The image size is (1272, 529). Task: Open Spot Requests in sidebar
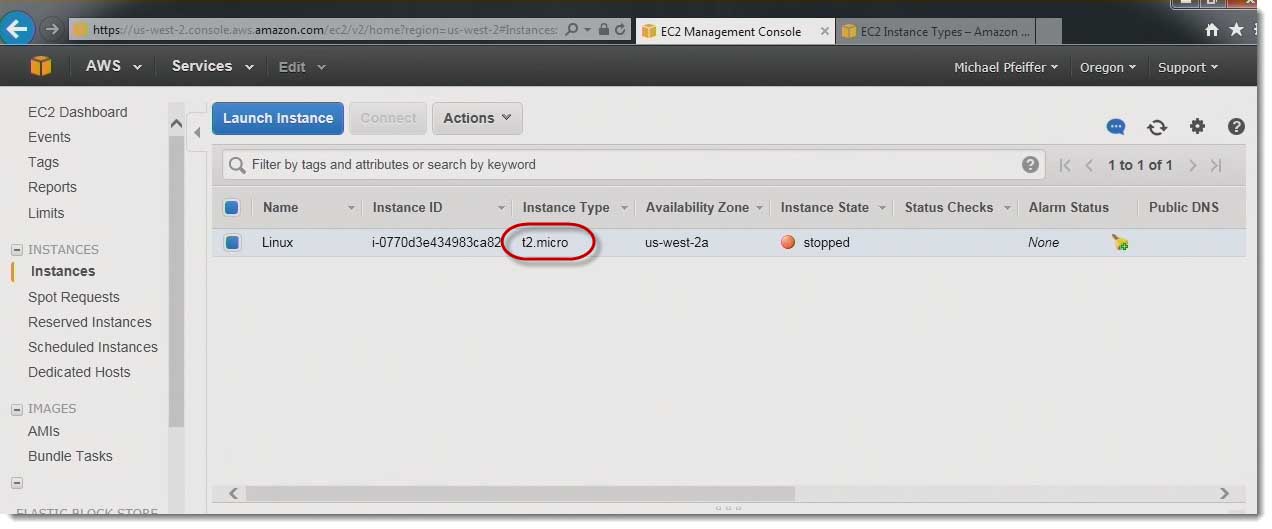pos(74,297)
